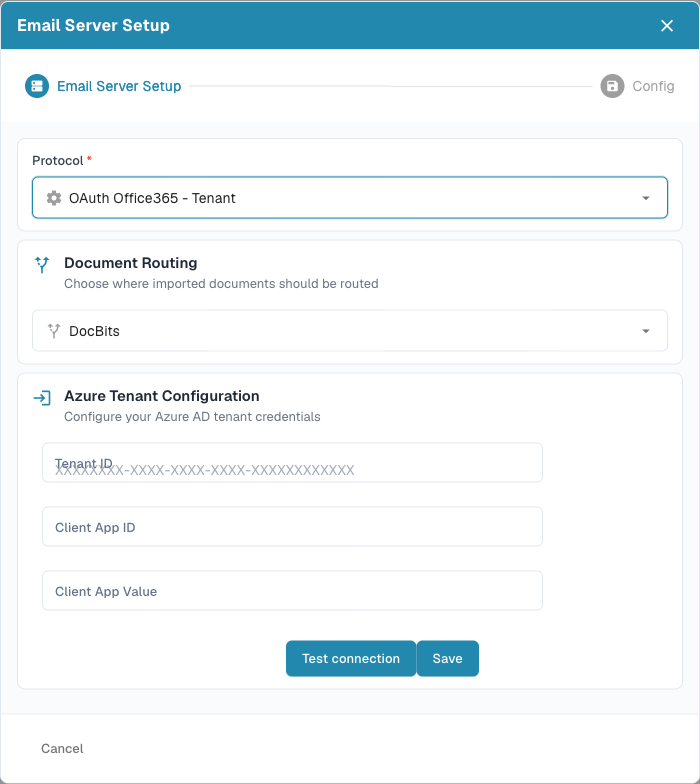Click the Azure Tenant Configuration login icon
This screenshot has width=700, height=784.
click(42, 398)
